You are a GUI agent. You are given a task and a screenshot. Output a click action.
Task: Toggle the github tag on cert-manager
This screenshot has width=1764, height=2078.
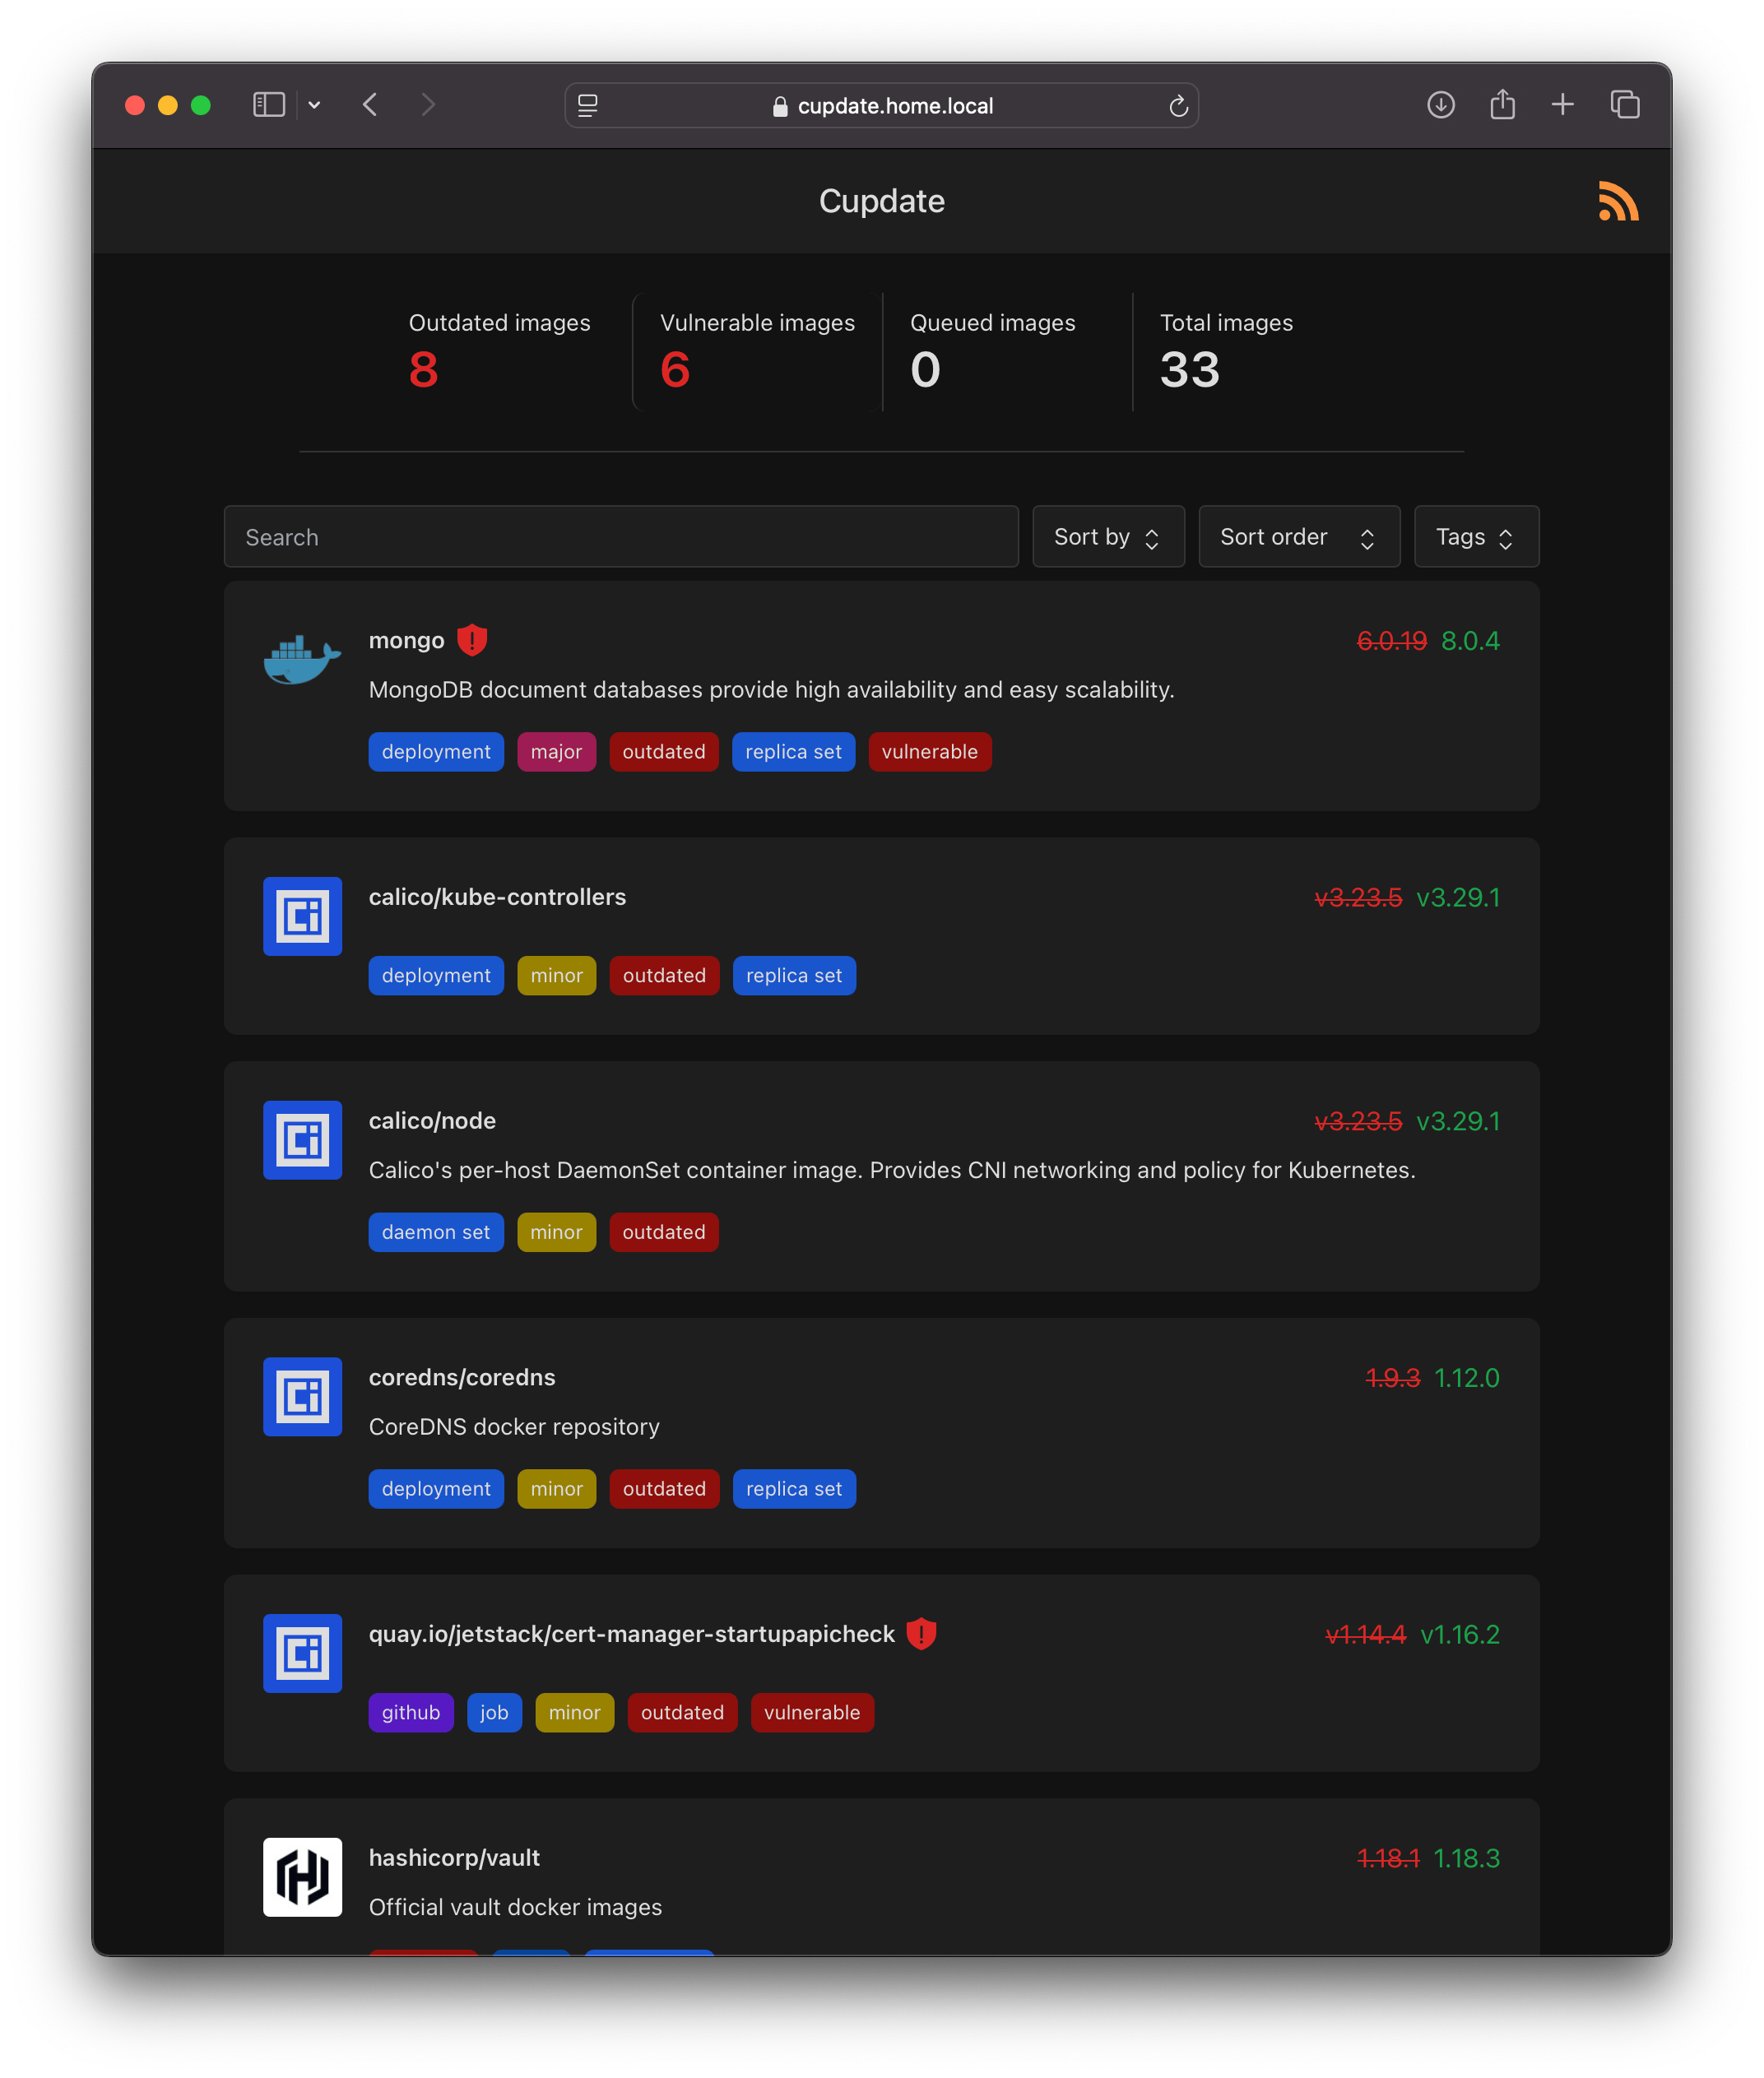tap(410, 1710)
